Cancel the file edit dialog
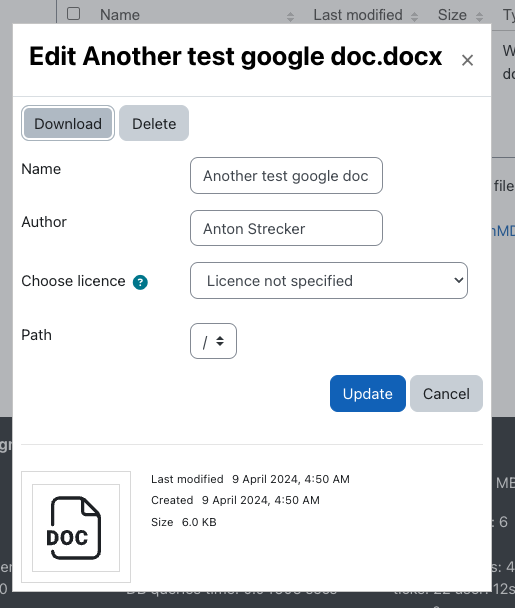 446,394
